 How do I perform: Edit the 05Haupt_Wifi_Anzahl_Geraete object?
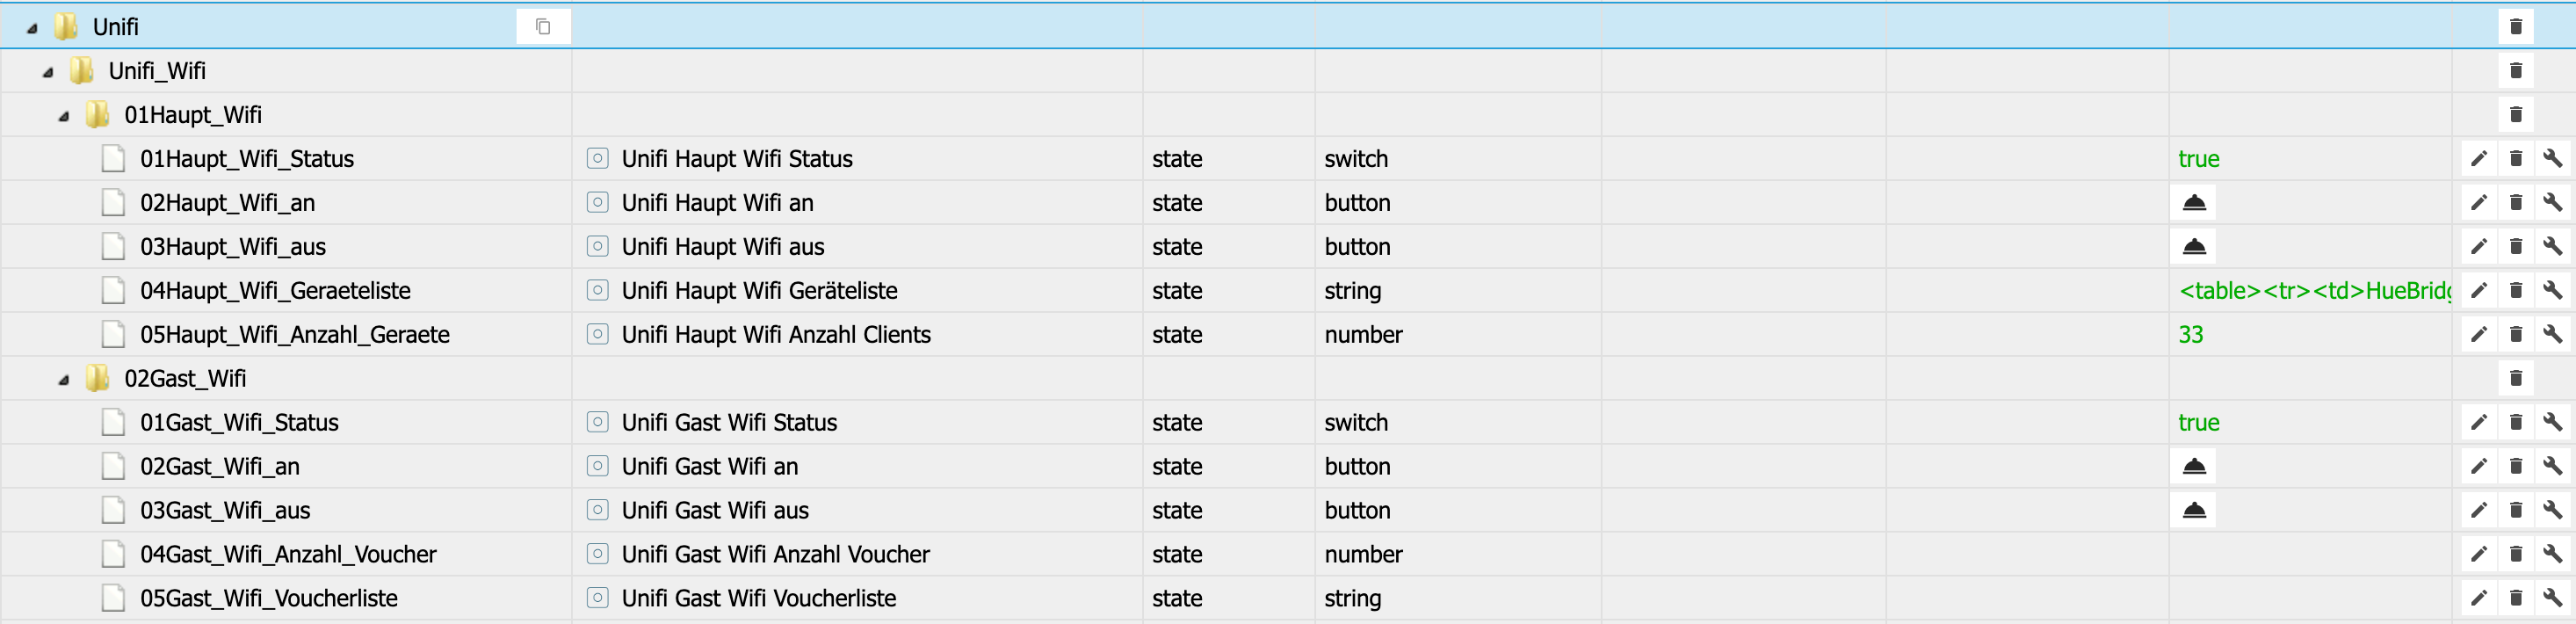coord(2479,334)
